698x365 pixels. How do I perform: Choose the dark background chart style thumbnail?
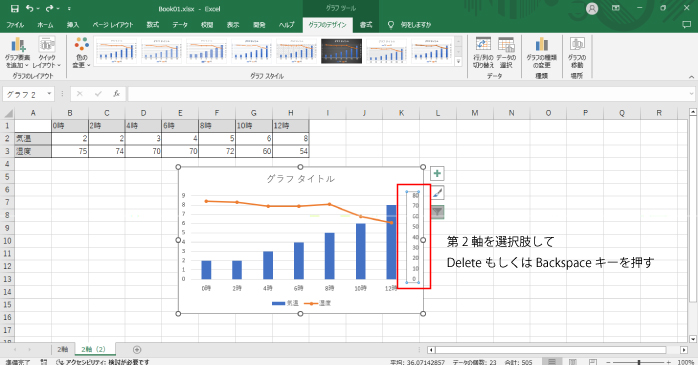341,51
